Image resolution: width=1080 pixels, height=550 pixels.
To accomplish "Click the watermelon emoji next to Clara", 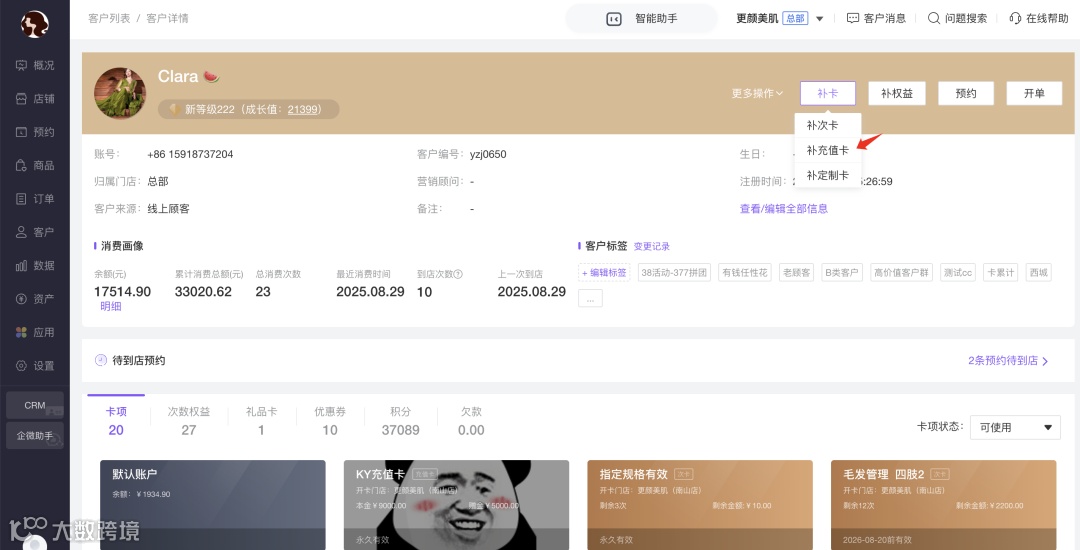I will 211,76.
